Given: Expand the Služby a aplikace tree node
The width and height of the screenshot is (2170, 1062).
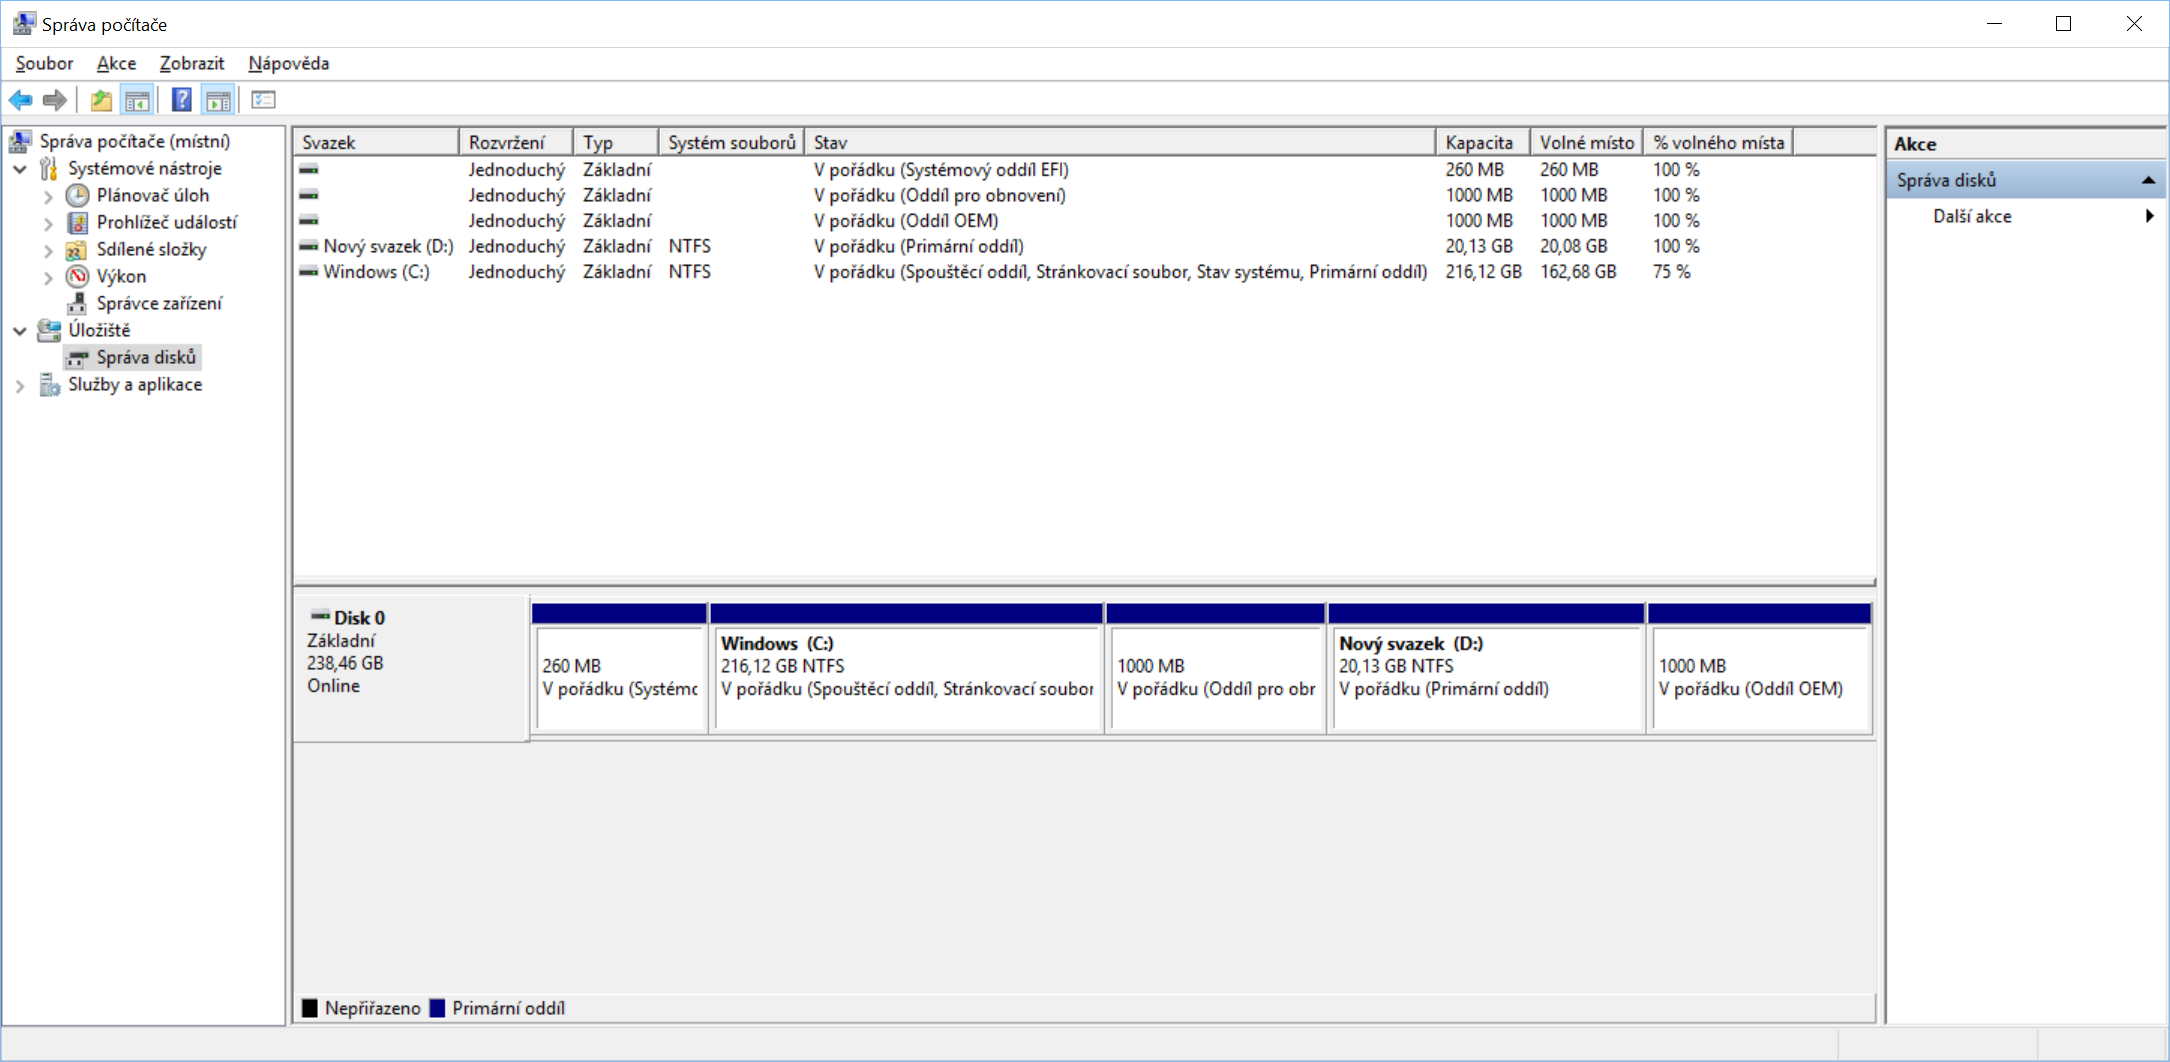Looking at the screenshot, I should point(20,385).
